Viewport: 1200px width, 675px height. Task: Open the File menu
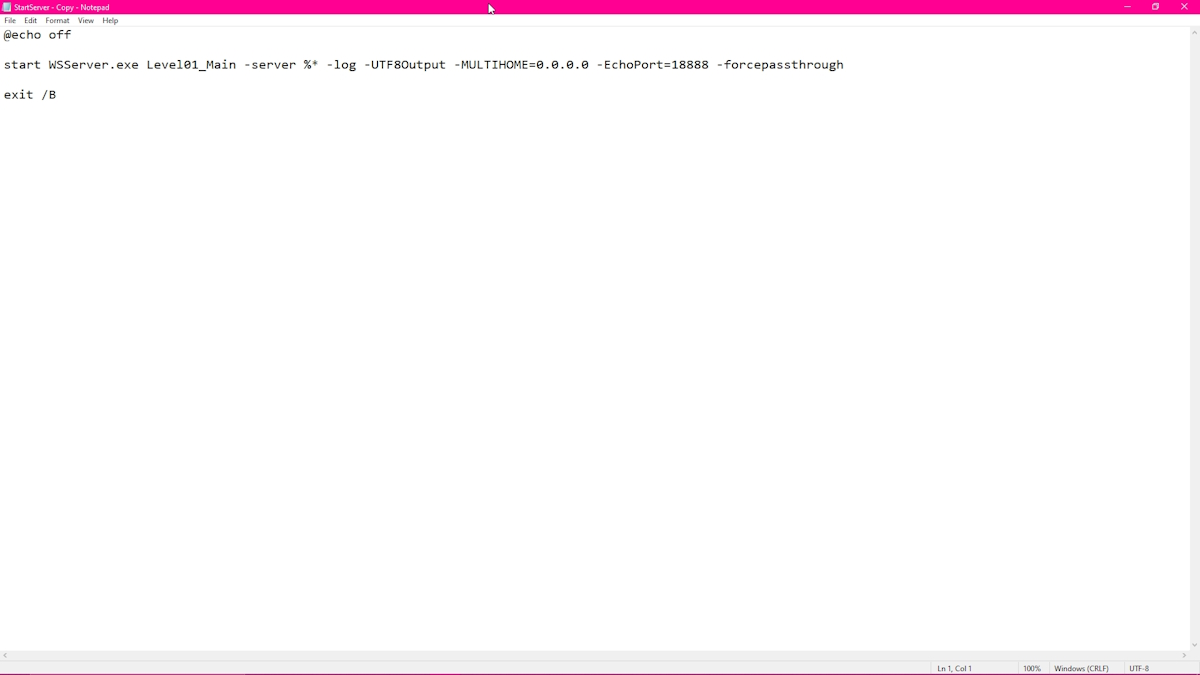pos(10,21)
